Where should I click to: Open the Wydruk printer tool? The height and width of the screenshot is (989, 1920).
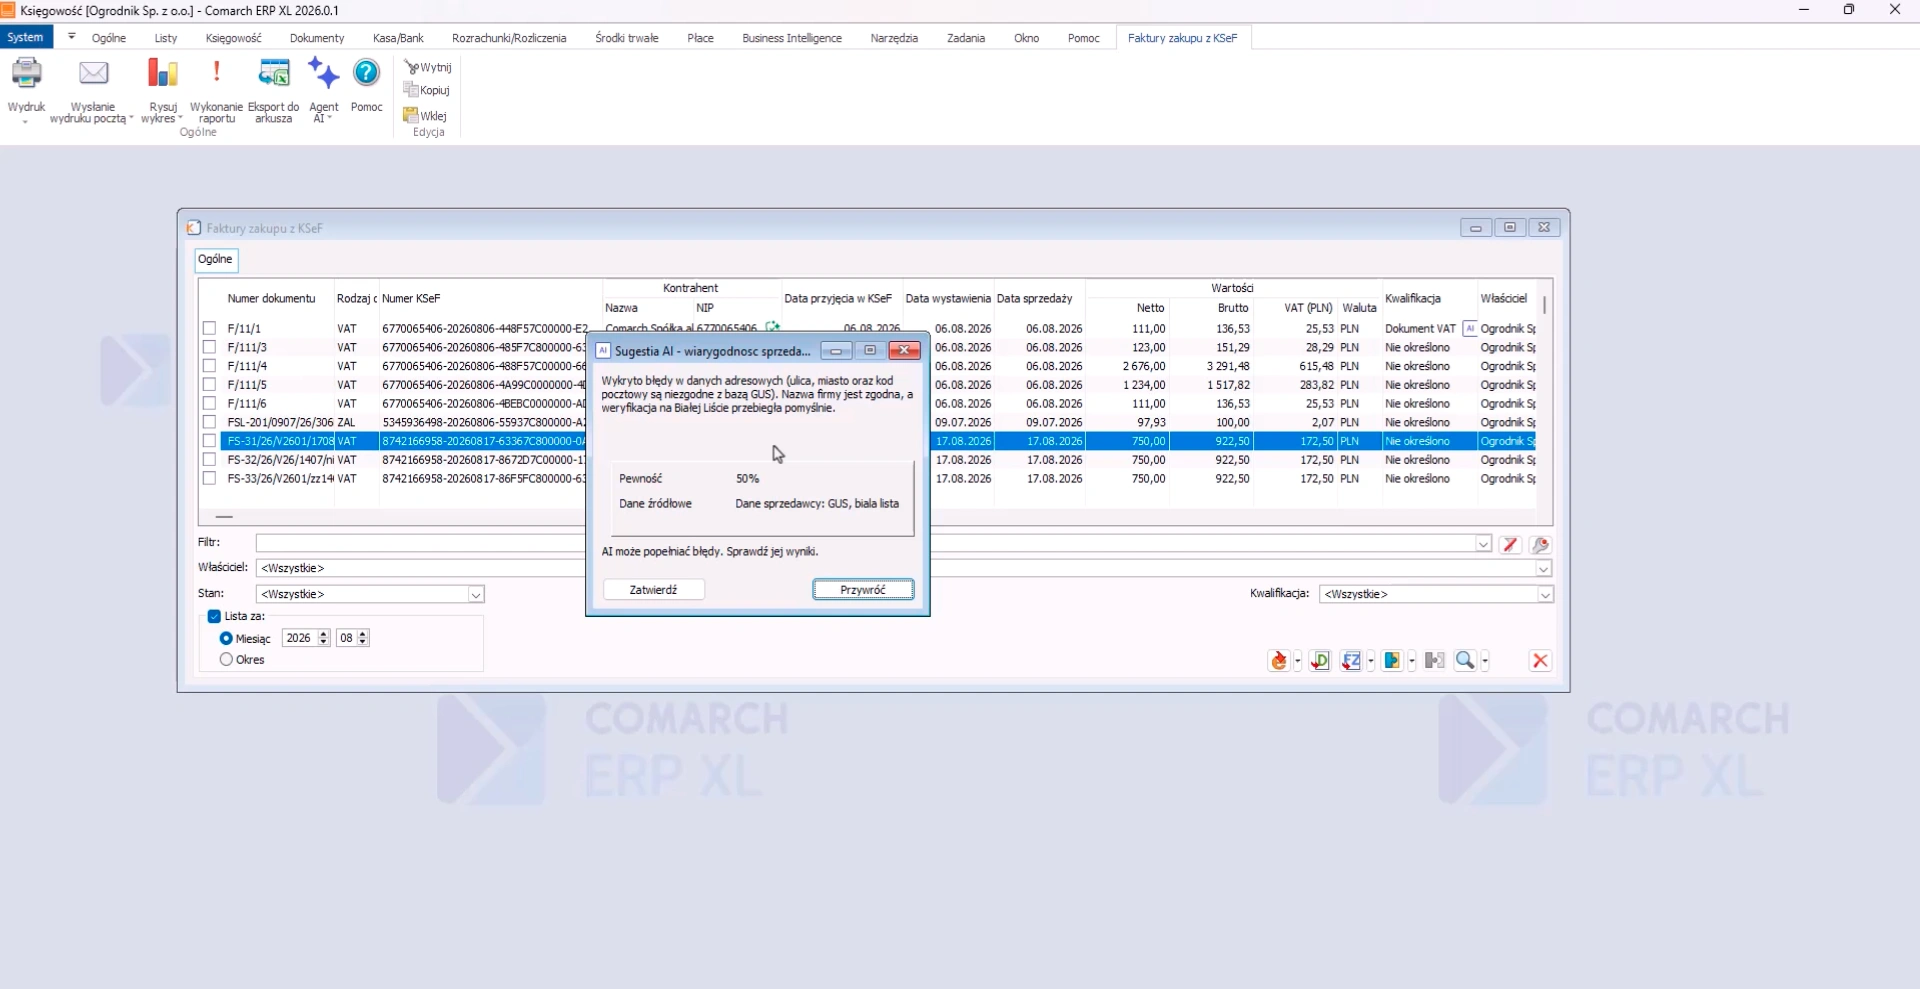[x=26, y=74]
